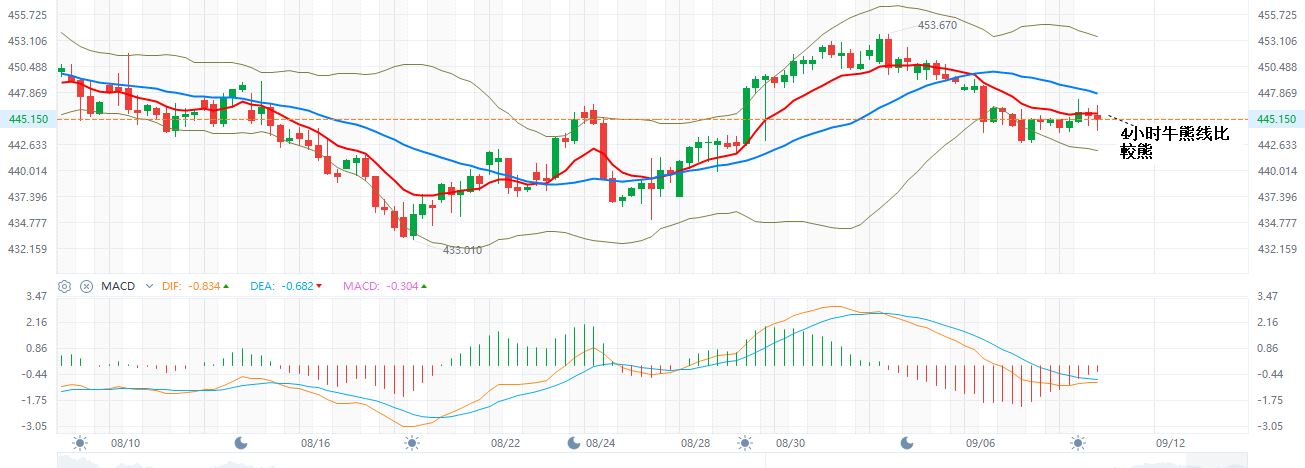The image size is (1305, 468).
Task: Click the sun icon between 09/06 and 09/12
Action: coord(1078,442)
